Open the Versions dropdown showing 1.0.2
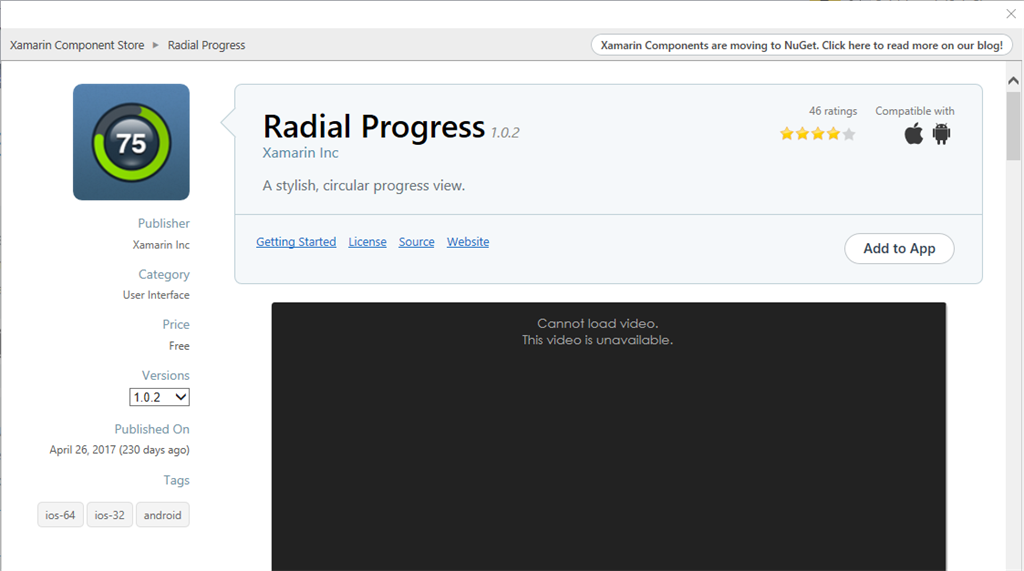Screen dimensions: 1024x571 [159, 397]
